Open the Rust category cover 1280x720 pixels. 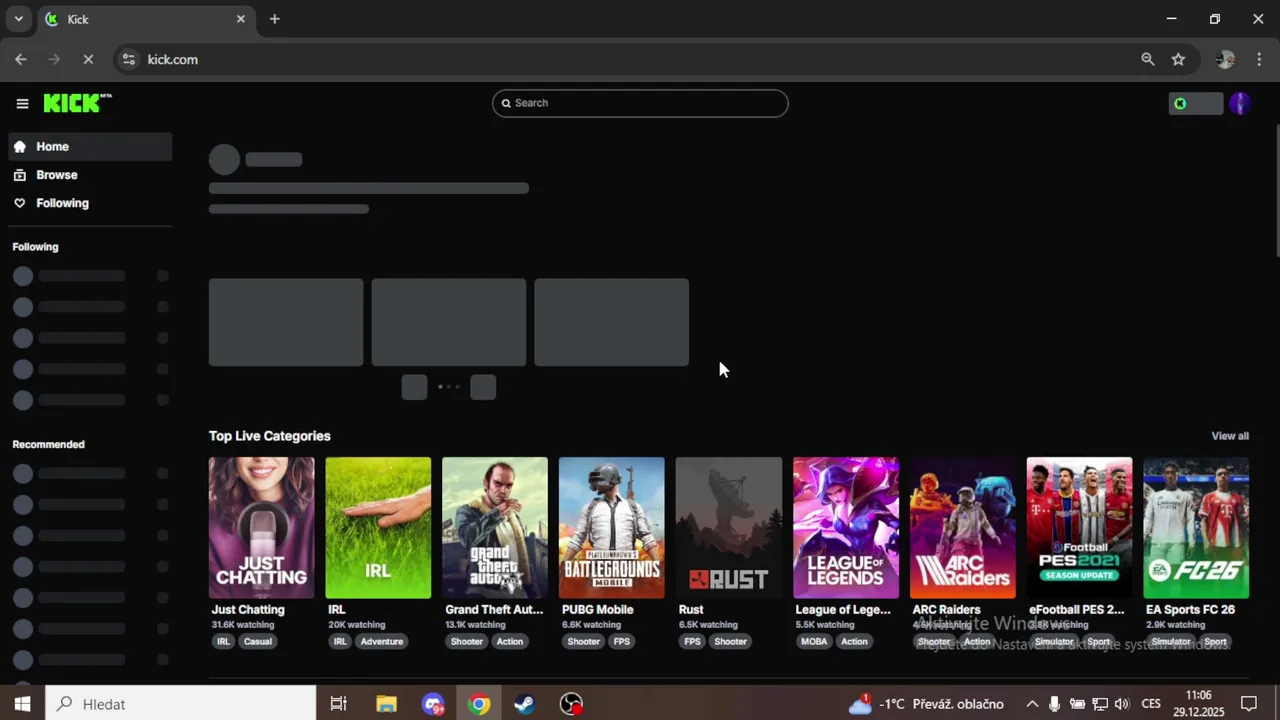[728, 528]
